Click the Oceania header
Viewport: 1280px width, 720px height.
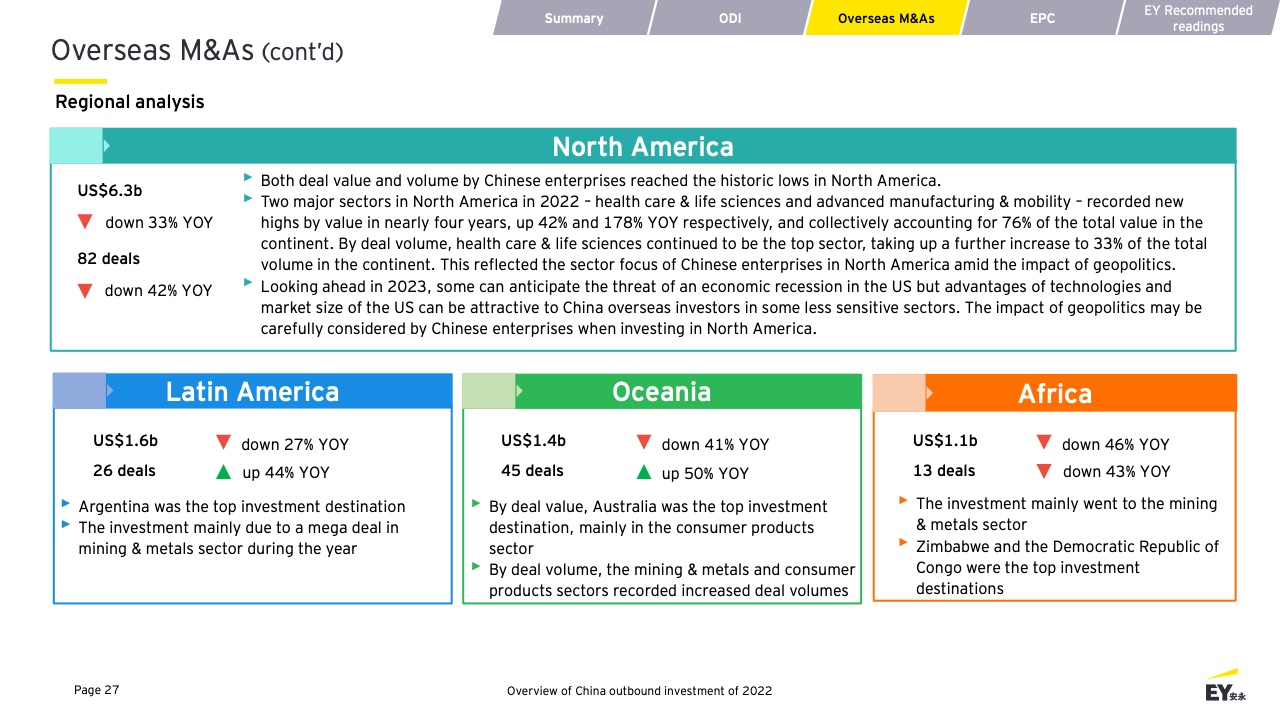coord(661,391)
